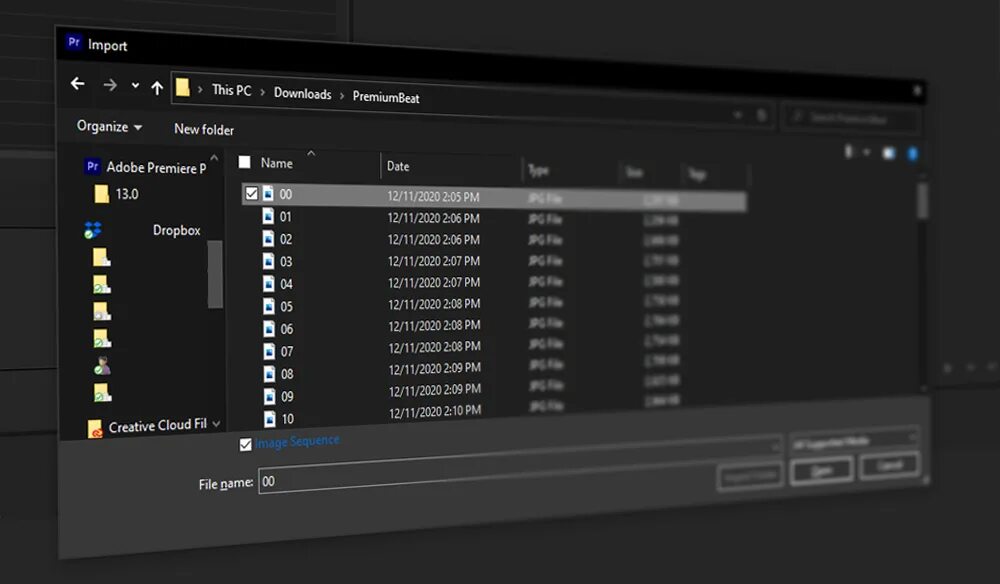The height and width of the screenshot is (584, 1000).
Task: Click the date cell of file 08
Action: [434, 369]
